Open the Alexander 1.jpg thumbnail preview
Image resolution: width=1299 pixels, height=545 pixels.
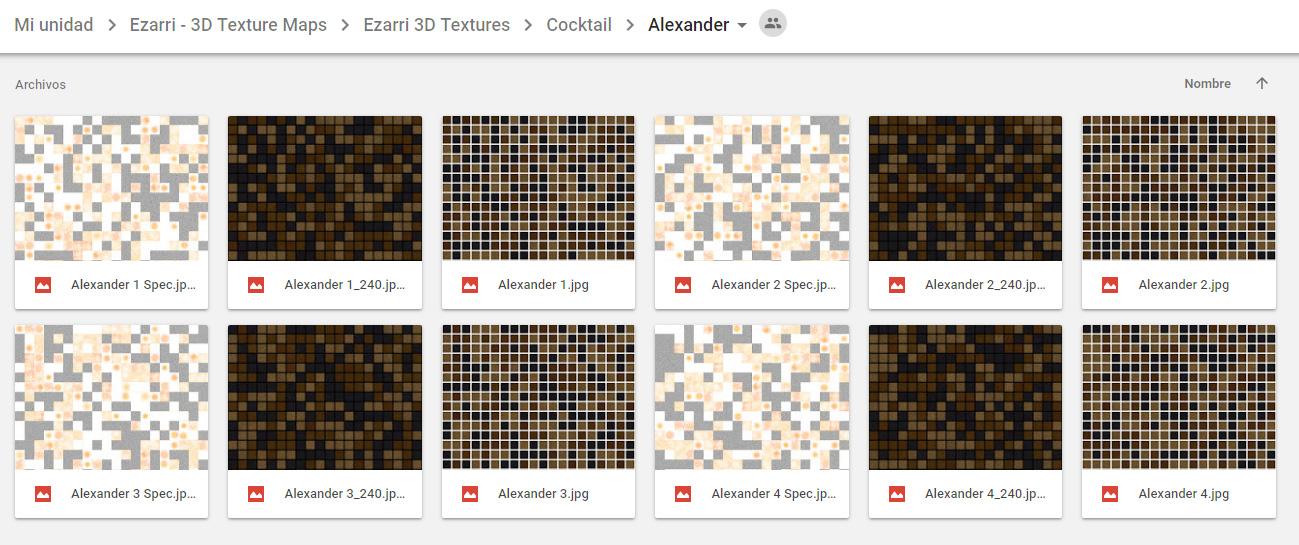[x=538, y=188]
